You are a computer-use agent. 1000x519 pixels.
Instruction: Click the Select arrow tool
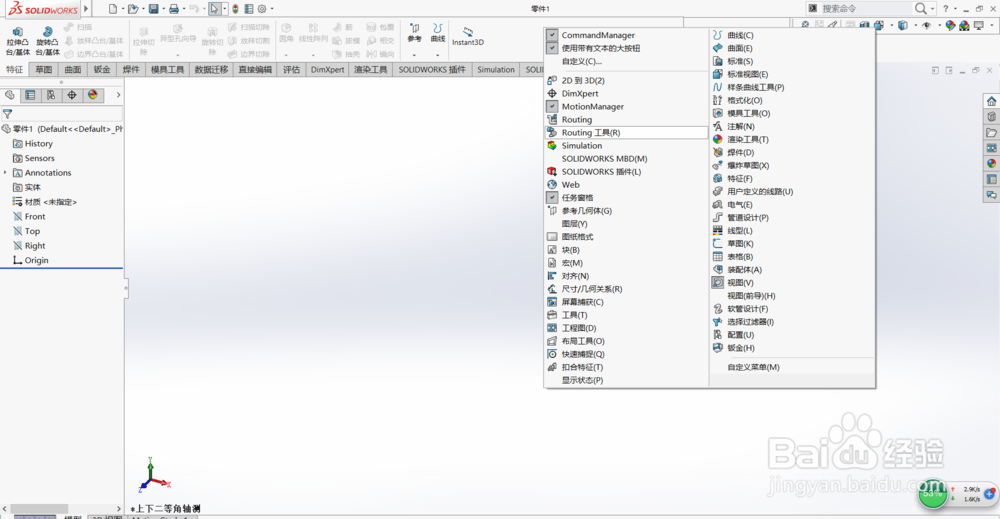(215, 9)
